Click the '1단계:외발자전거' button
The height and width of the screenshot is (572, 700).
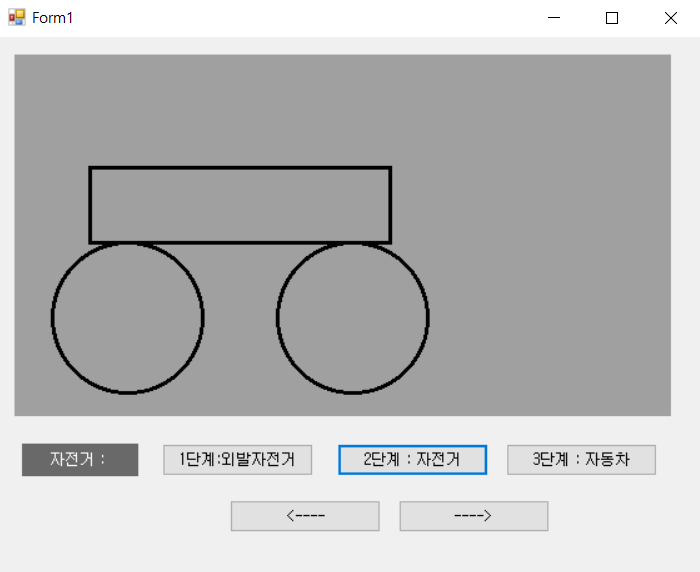[x=238, y=459]
